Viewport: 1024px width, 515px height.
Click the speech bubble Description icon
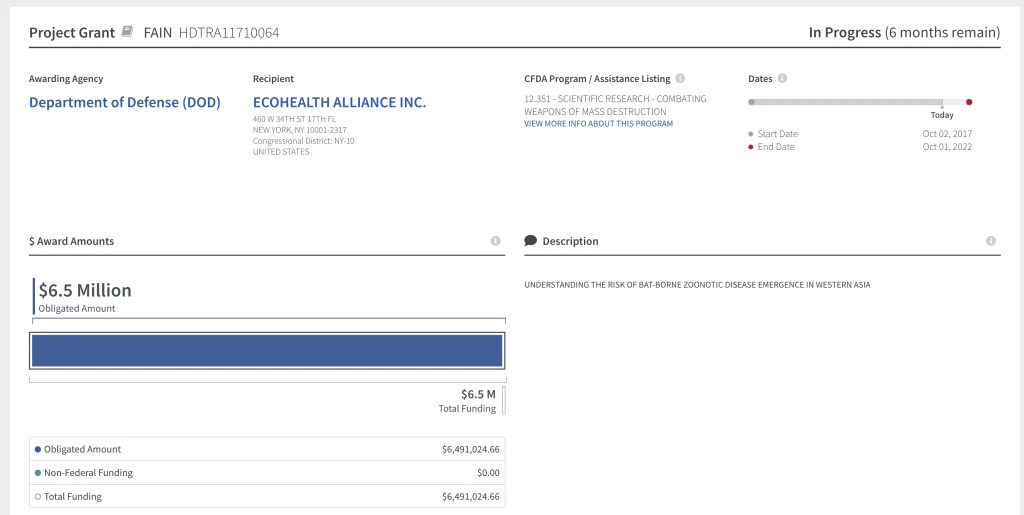coord(530,240)
